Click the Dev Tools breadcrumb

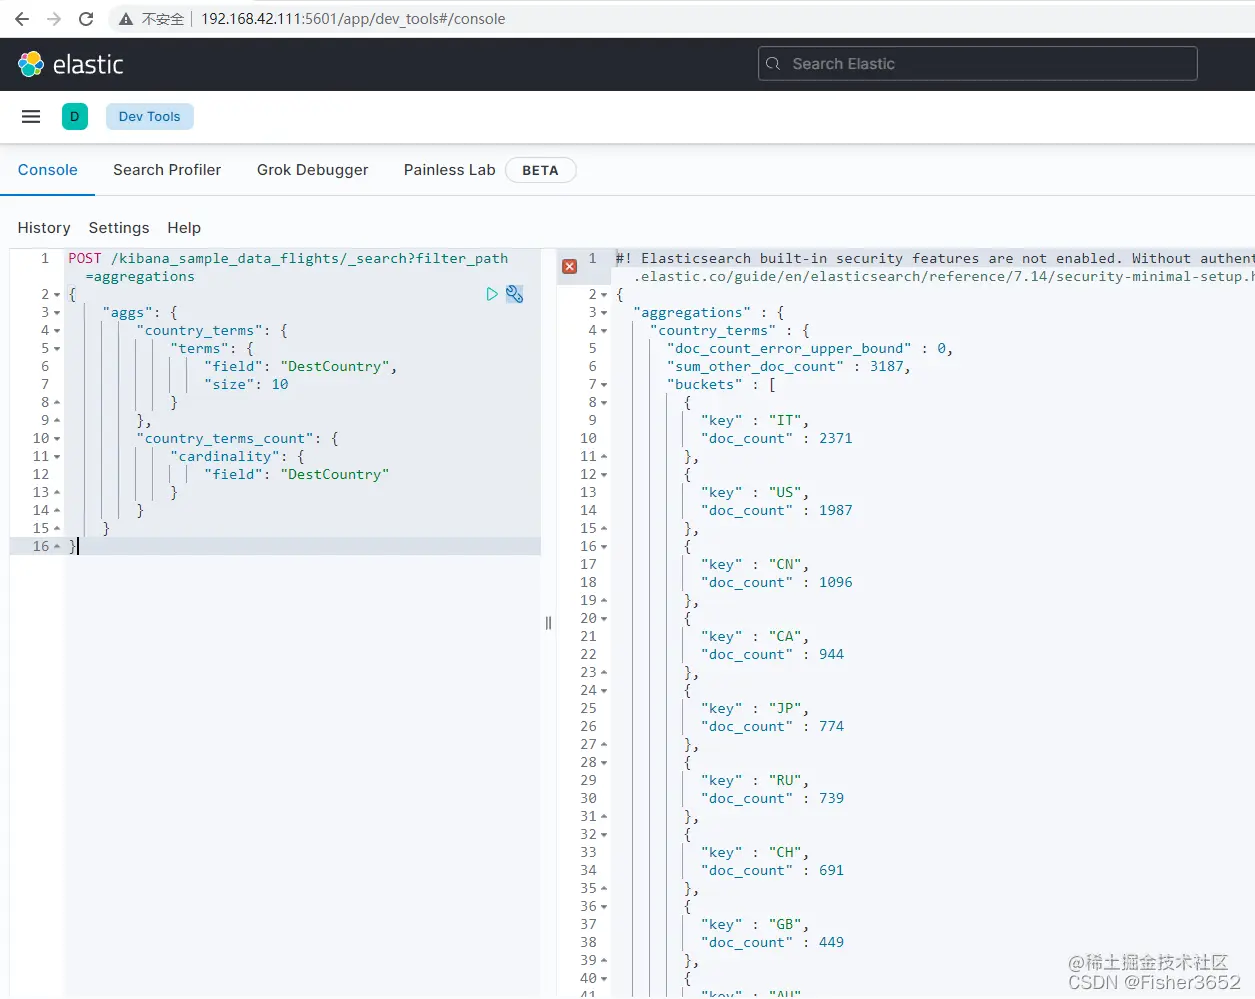coord(150,117)
